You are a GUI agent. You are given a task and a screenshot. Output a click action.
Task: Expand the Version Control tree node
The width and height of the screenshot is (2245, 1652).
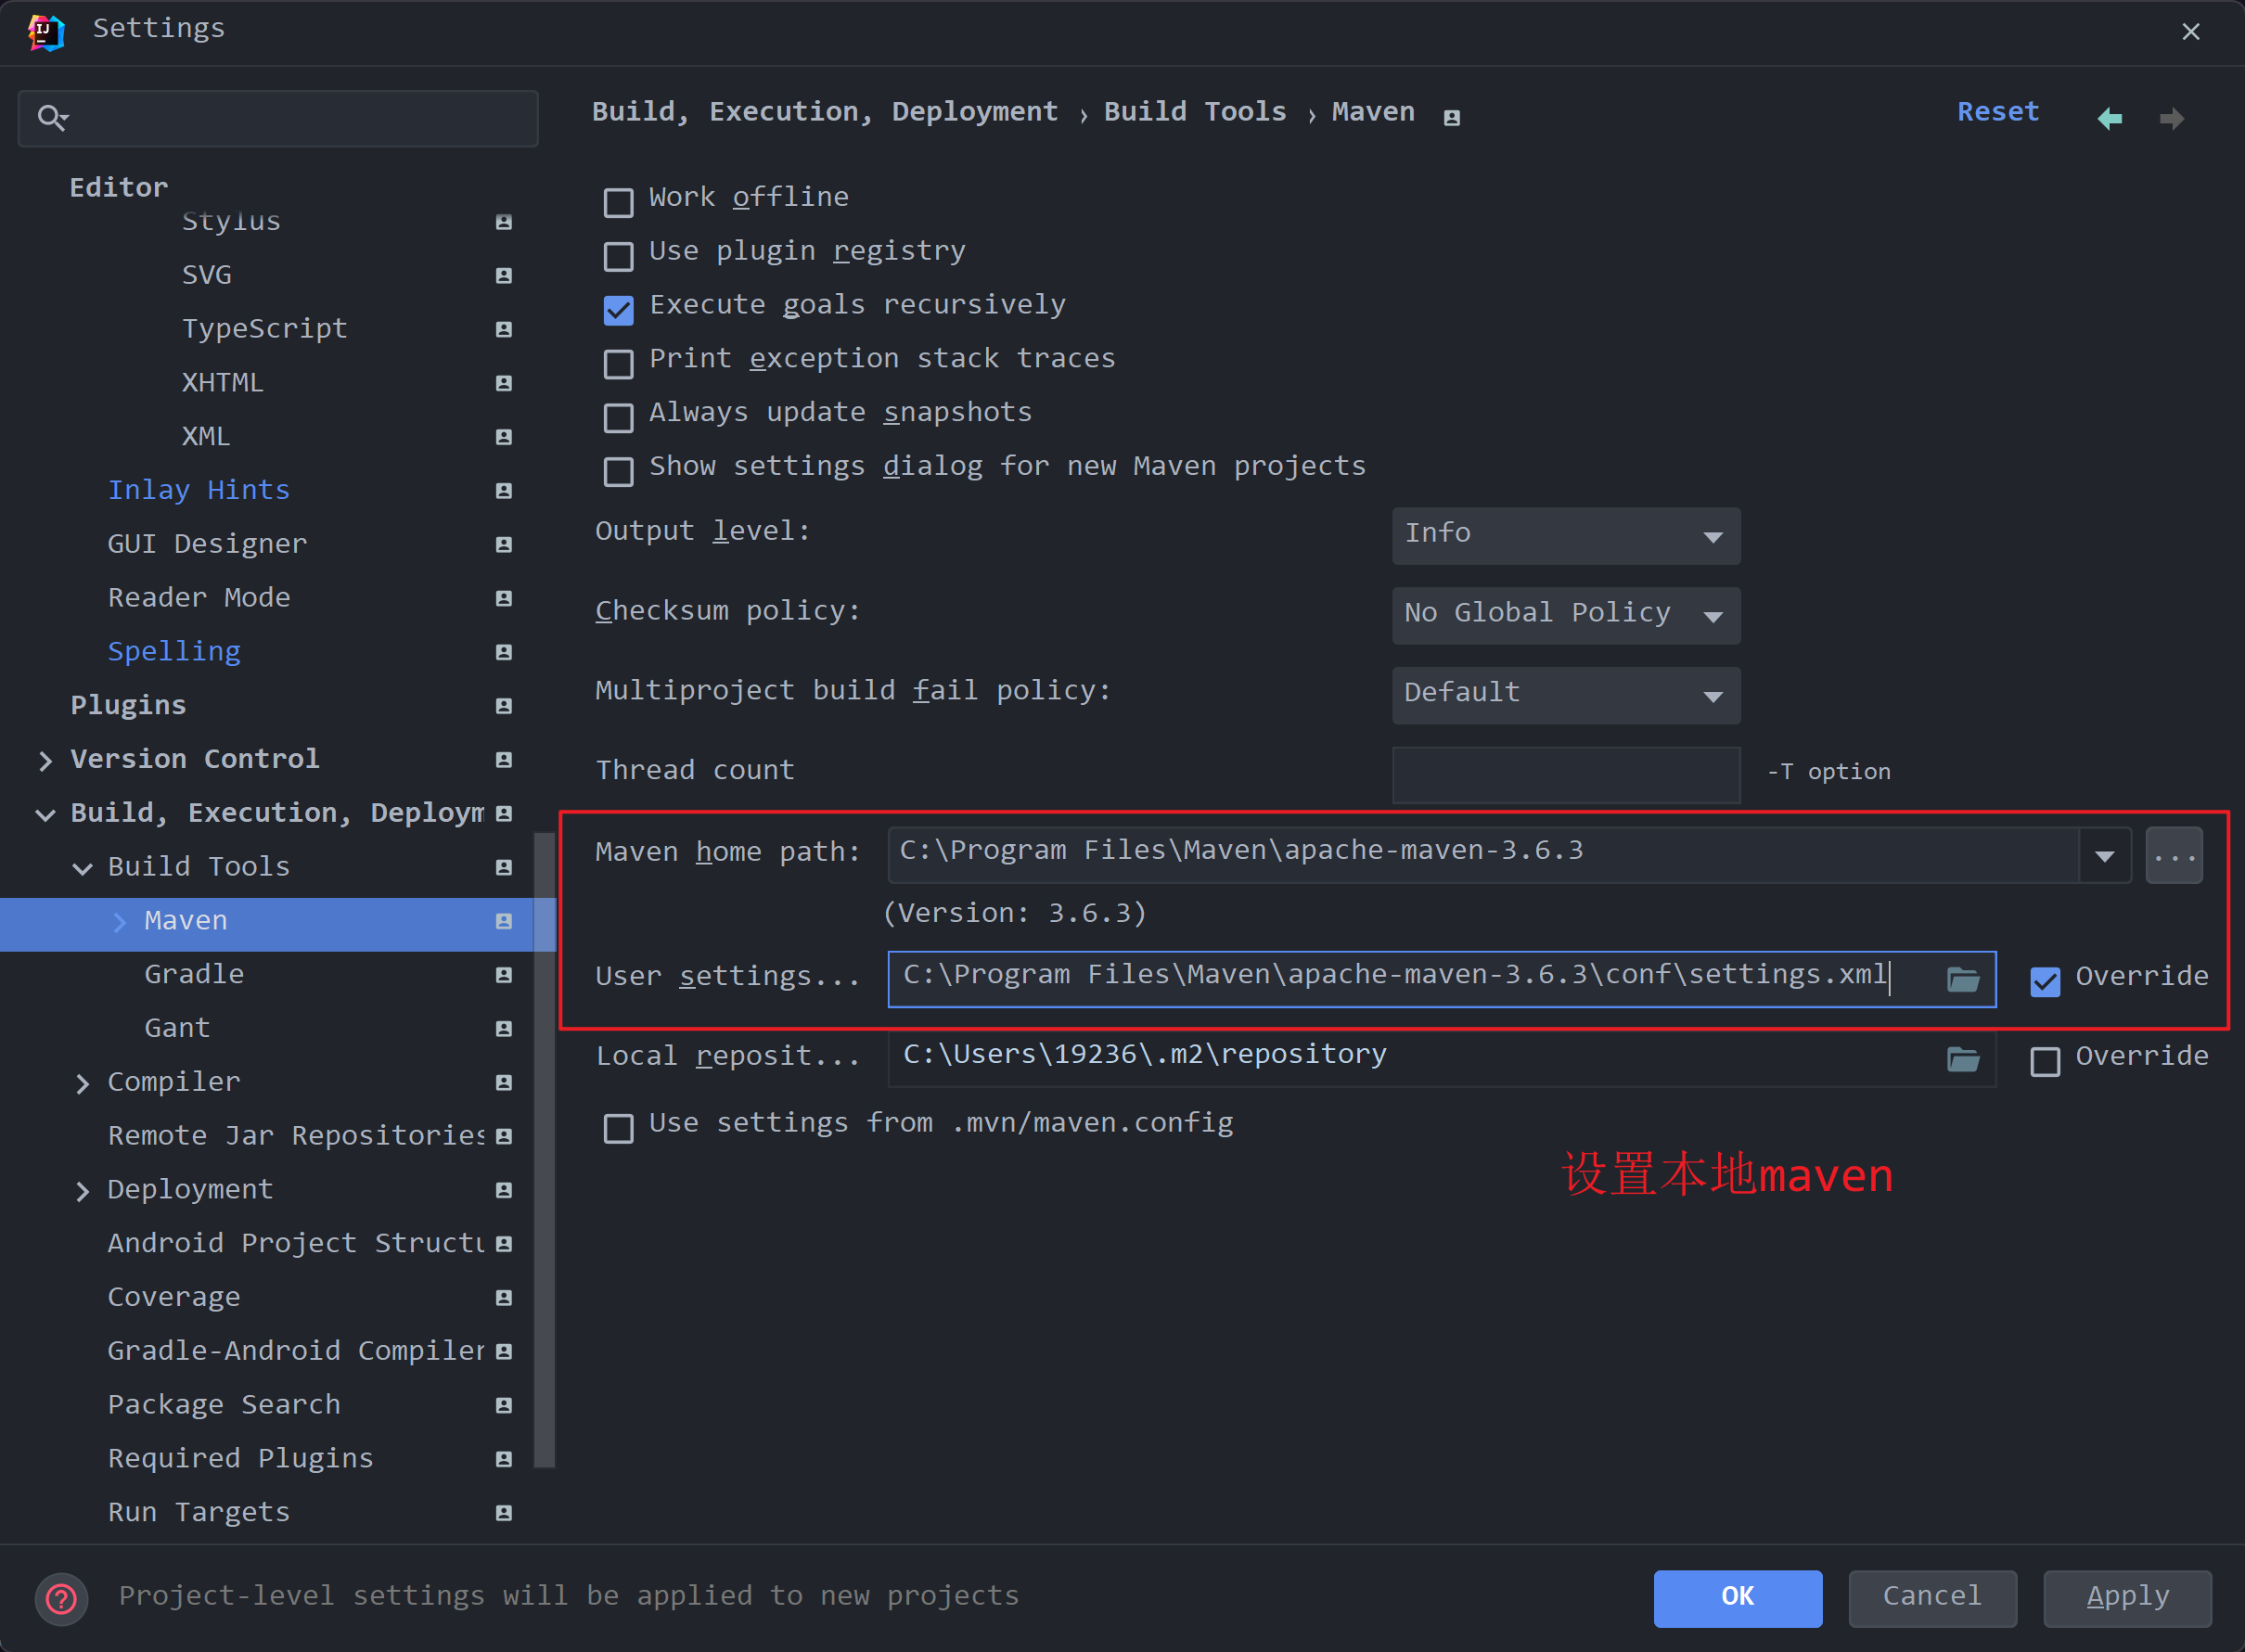pyautogui.click(x=45, y=761)
